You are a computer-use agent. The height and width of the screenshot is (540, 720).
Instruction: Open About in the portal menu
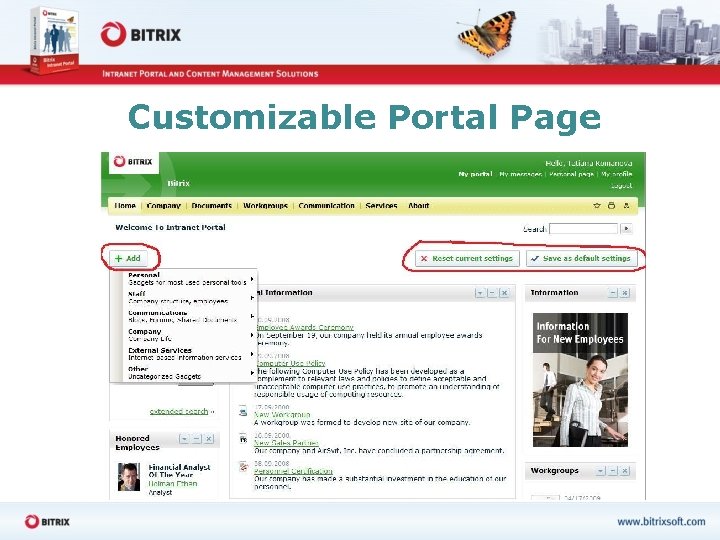coord(419,206)
